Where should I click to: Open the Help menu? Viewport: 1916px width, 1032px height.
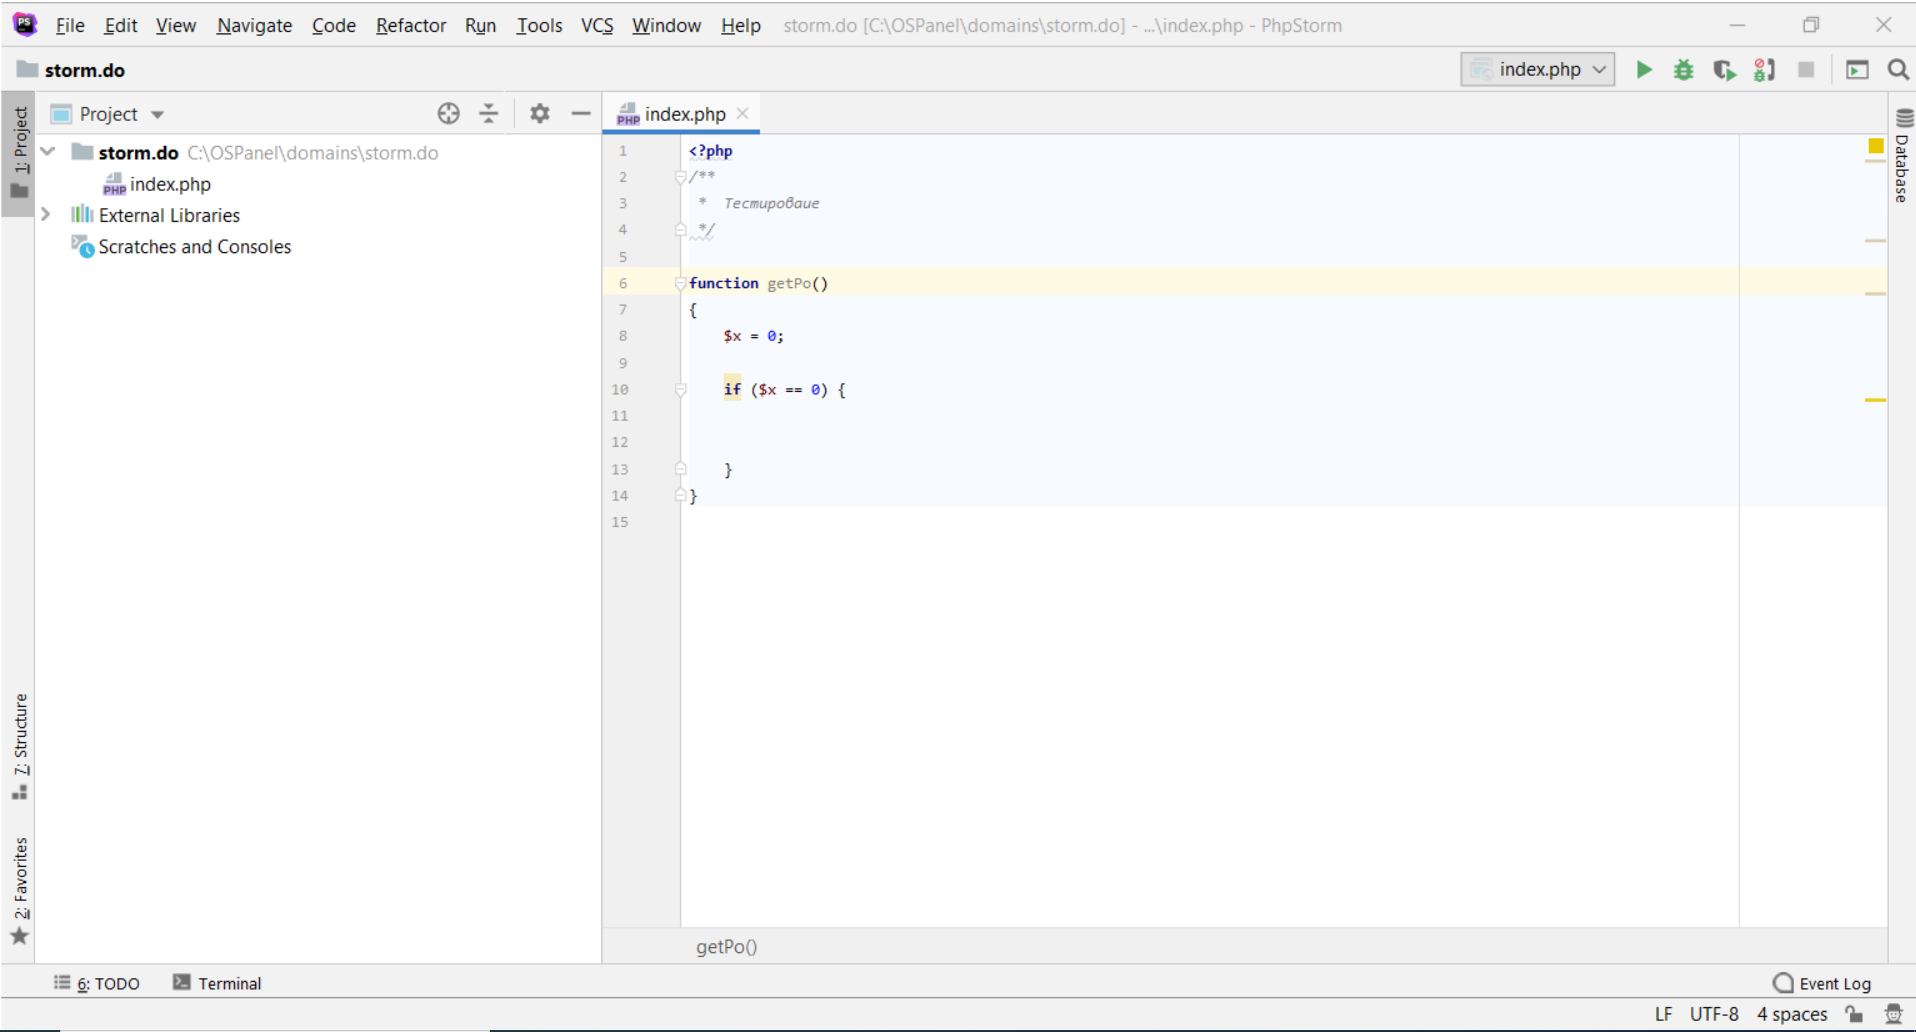(741, 25)
